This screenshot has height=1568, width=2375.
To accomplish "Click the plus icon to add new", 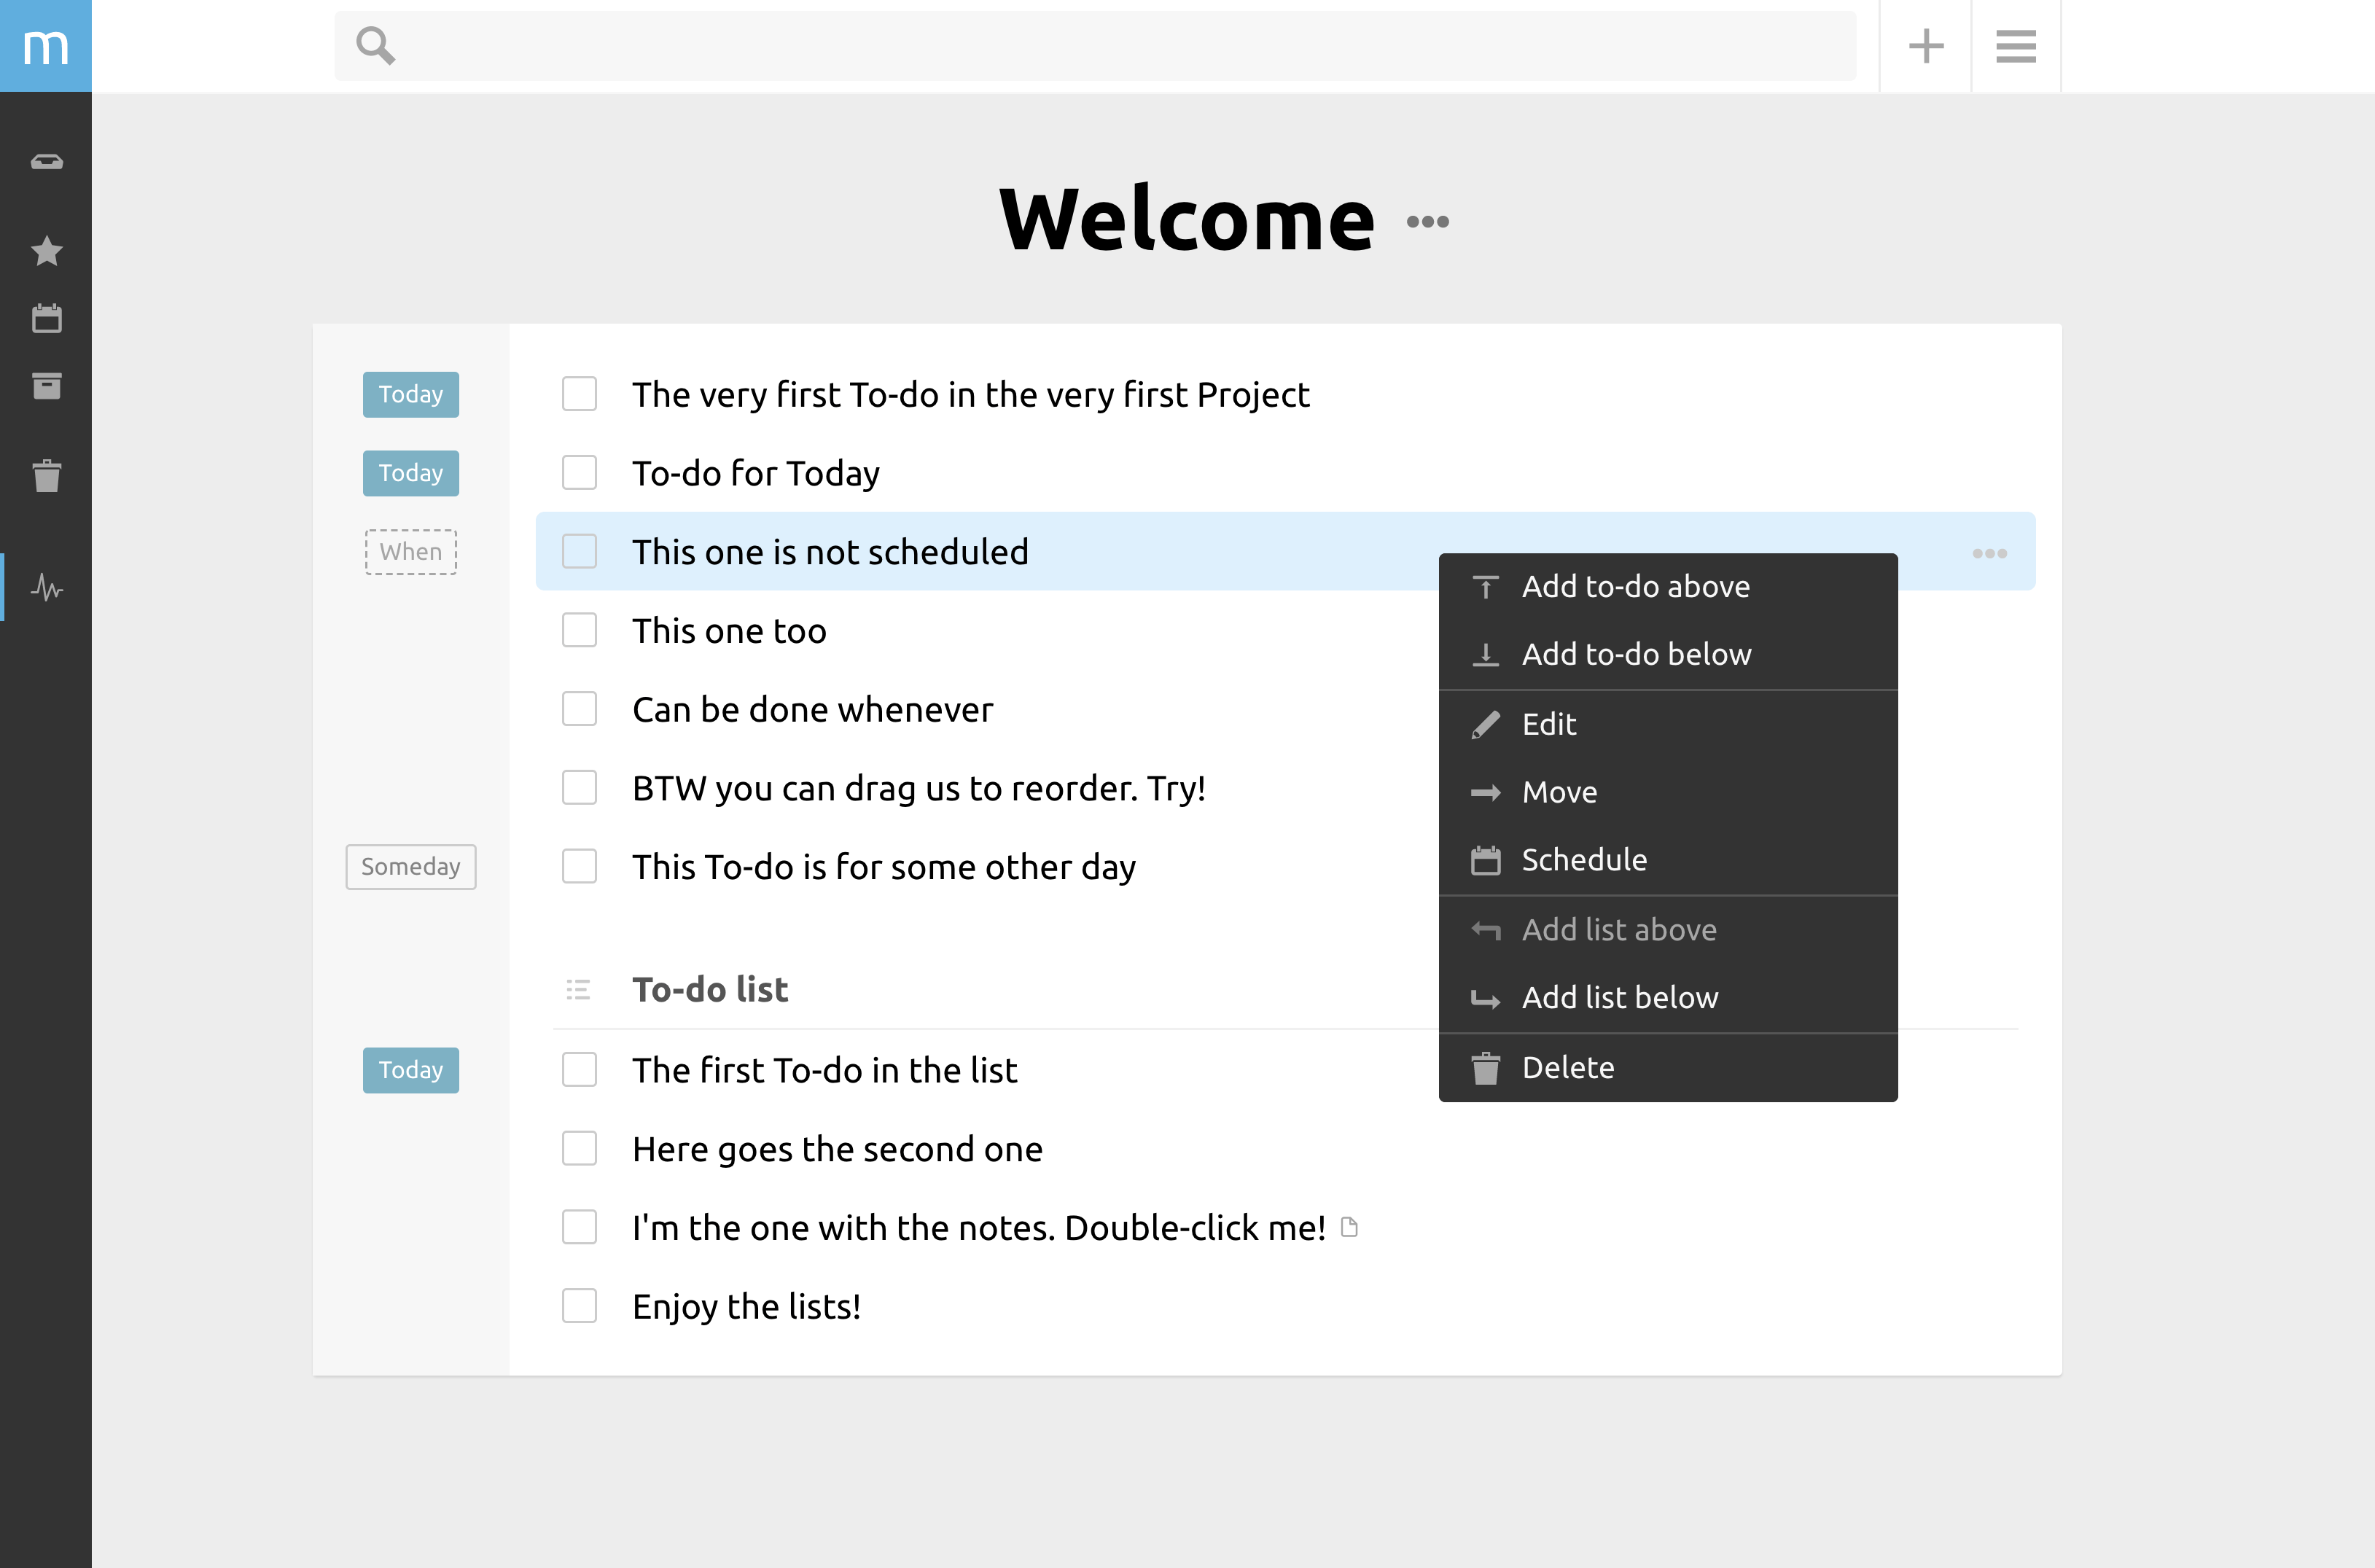I will point(1925,46).
